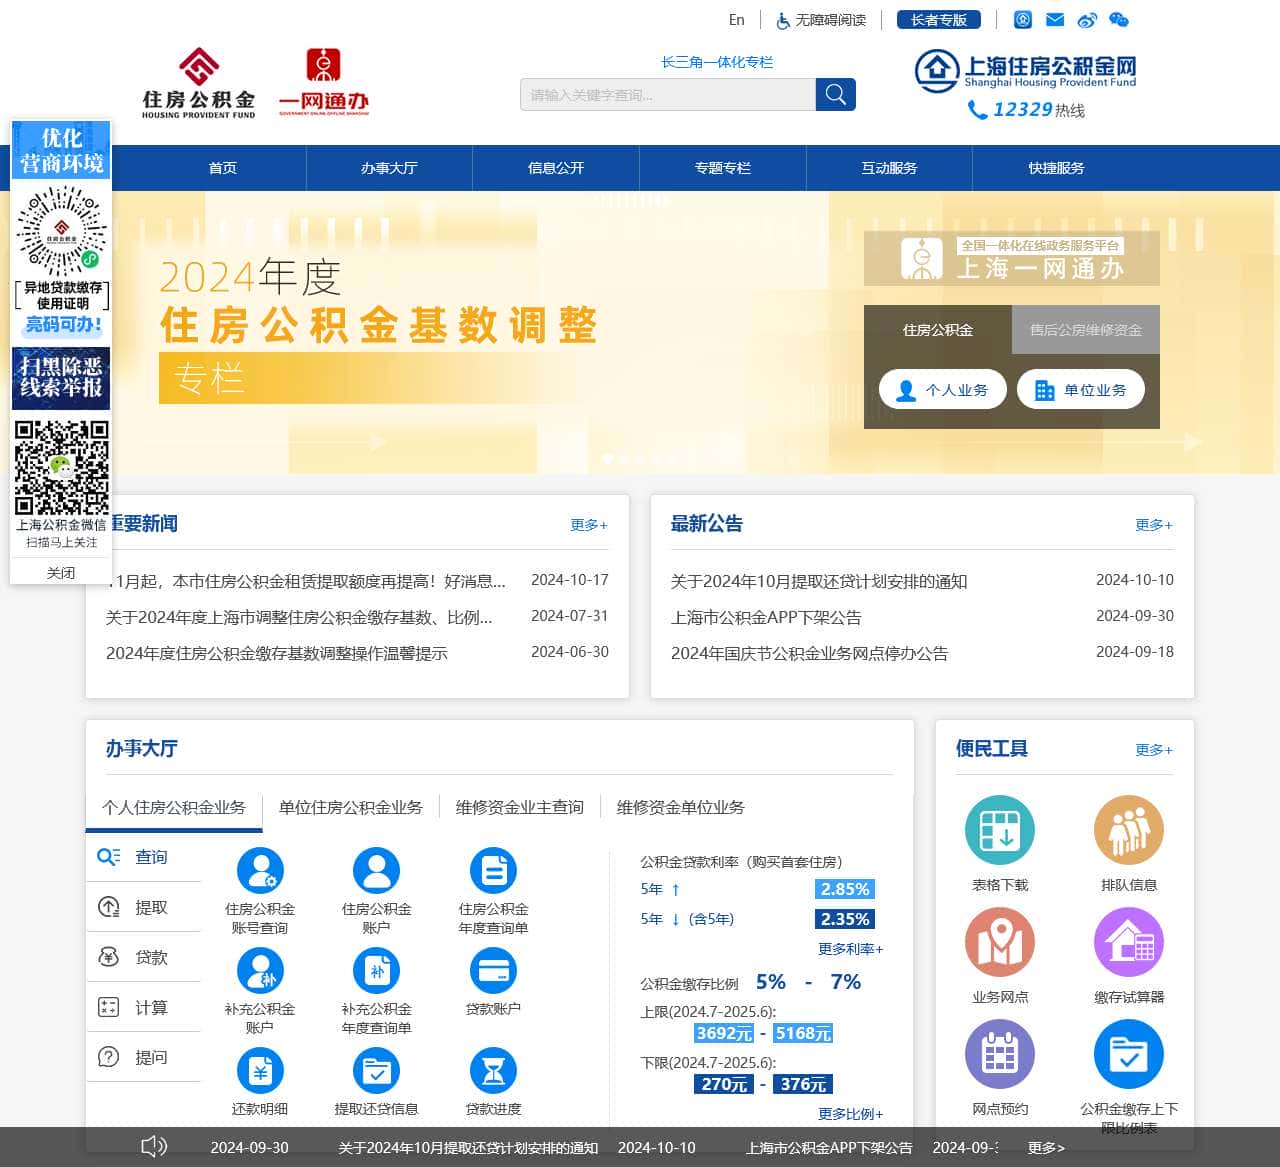Click the 业务网点 map location icon
This screenshot has height=1167, width=1280.
point(999,942)
